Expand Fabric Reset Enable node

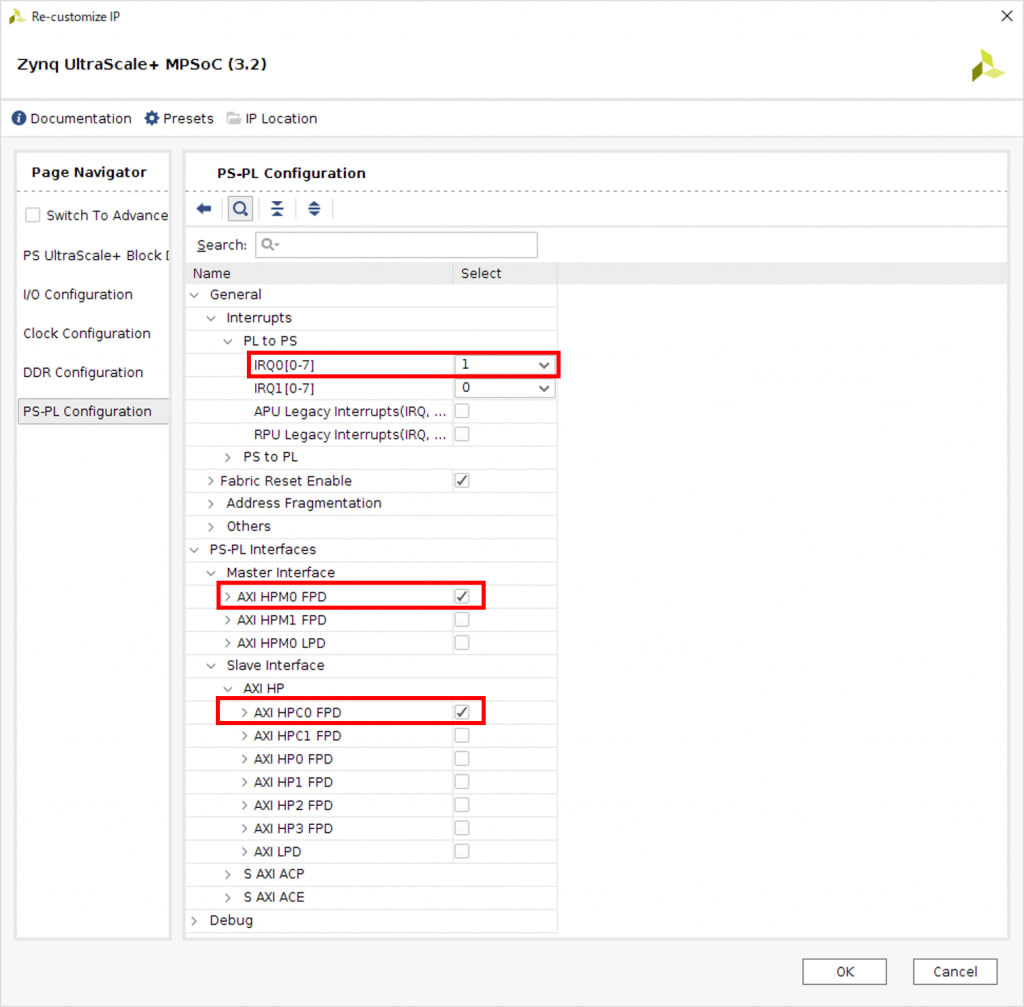[210, 481]
